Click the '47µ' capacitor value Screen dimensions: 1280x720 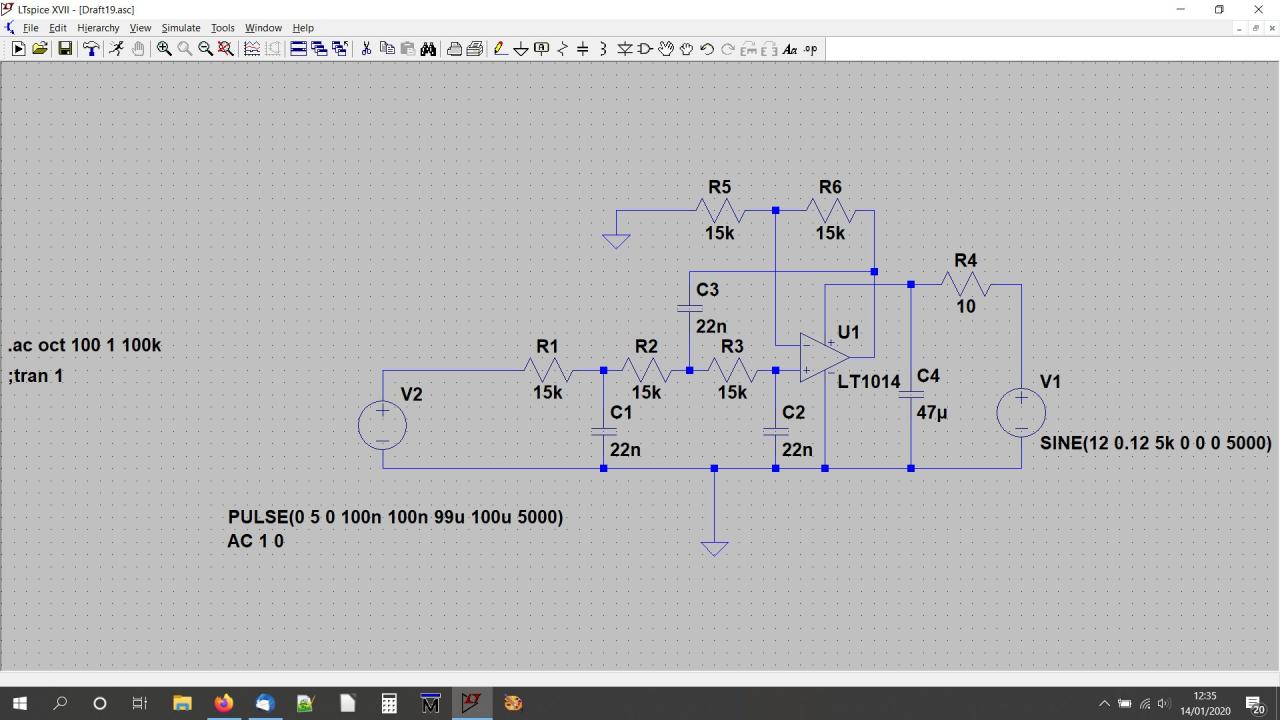tap(932, 412)
